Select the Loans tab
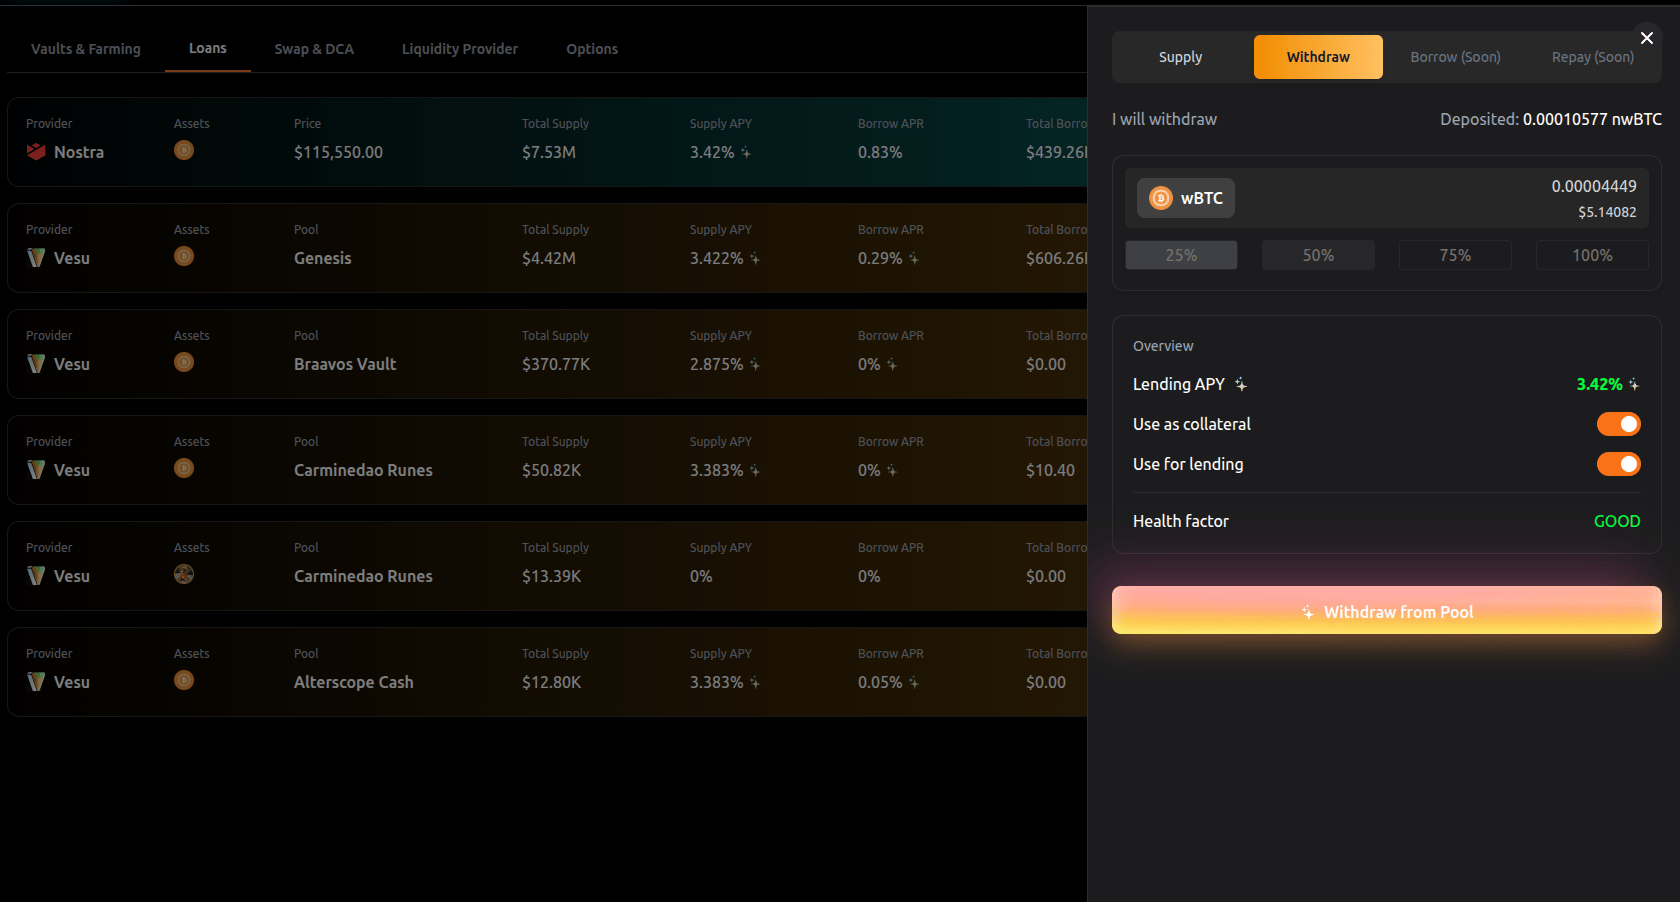Image resolution: width=1680 pixels, height=902 pixels. tap(208, 48)
